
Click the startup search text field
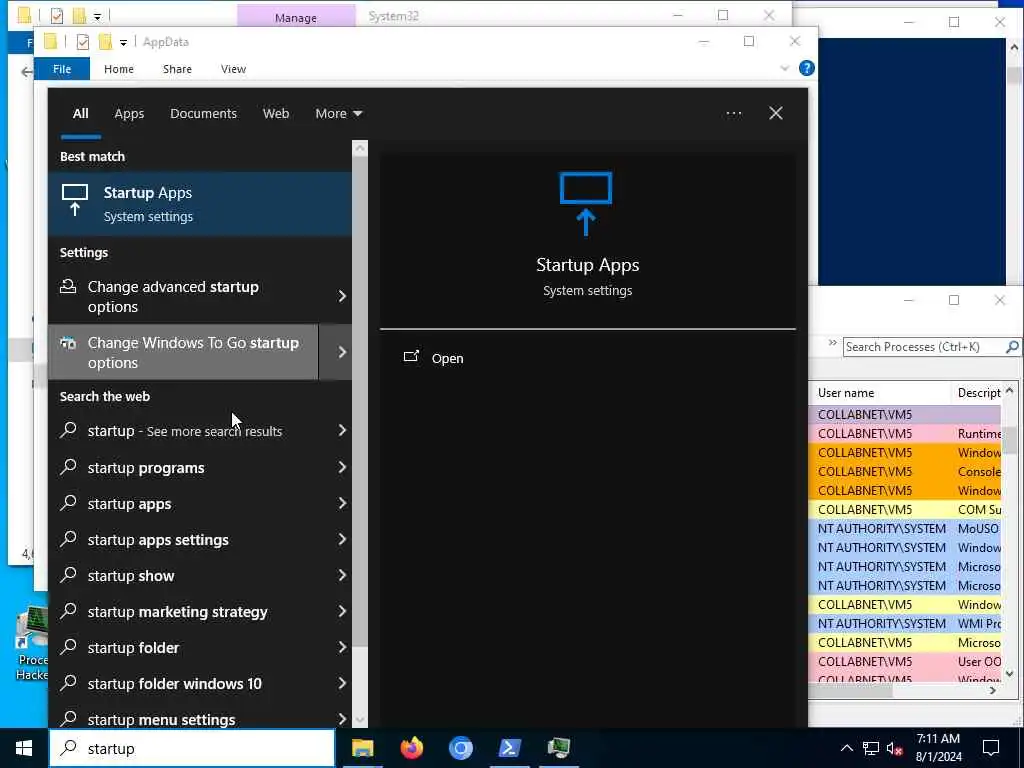tap(192, 748)
